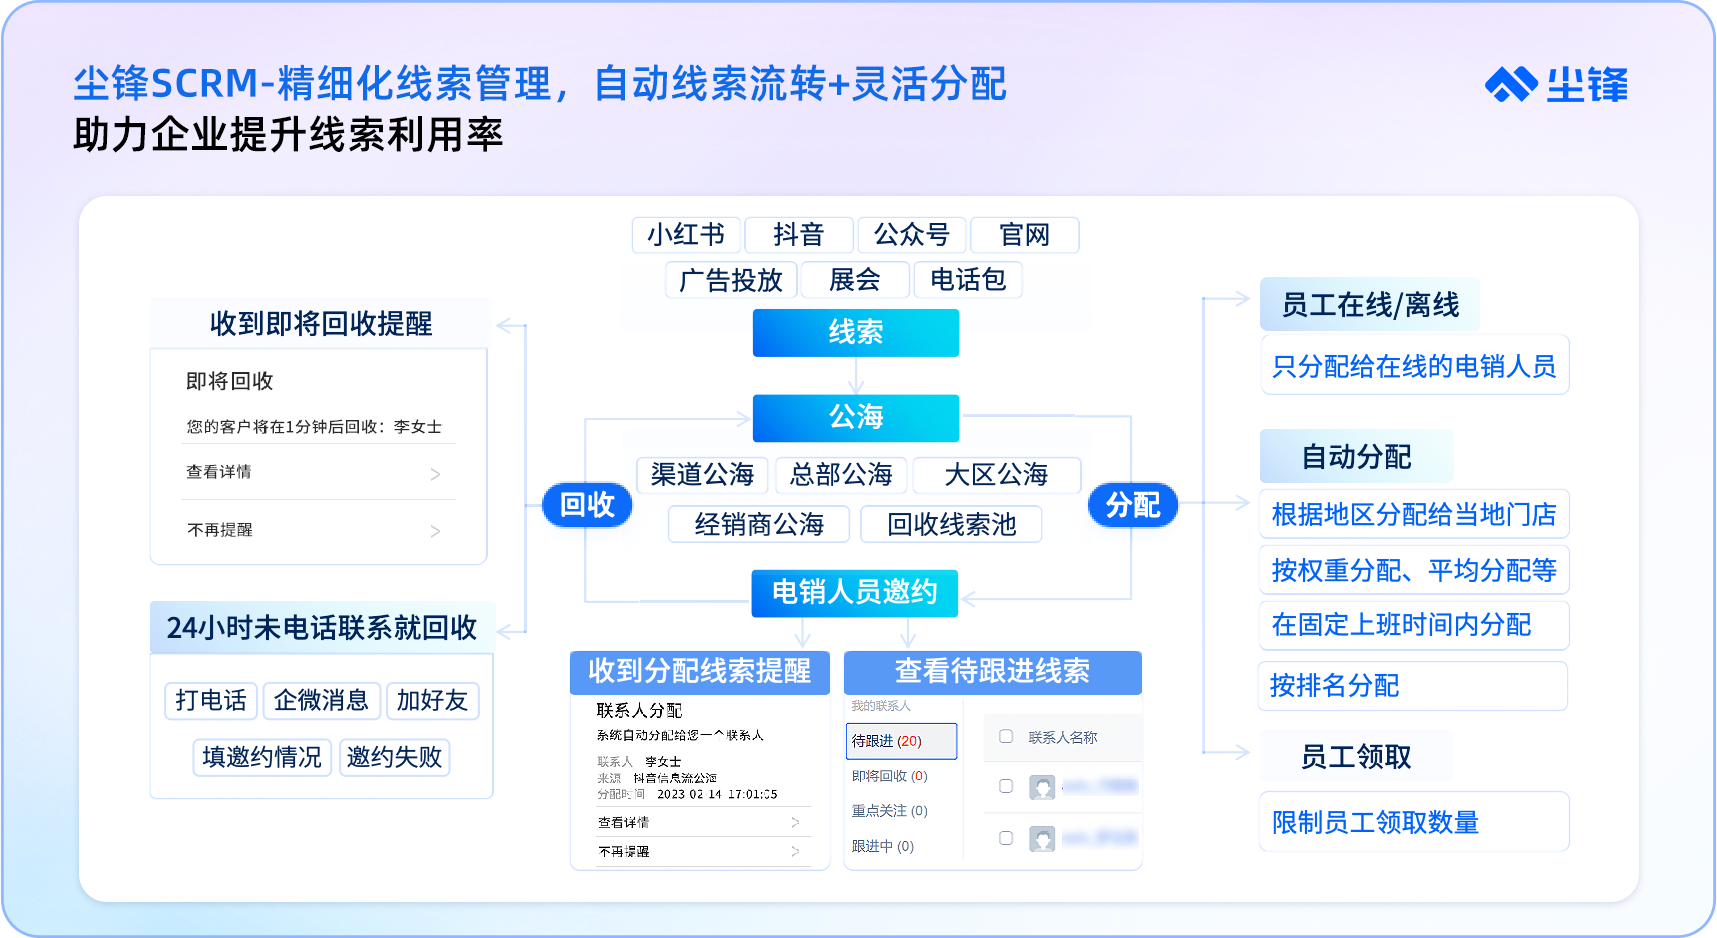Select the 抖音 channel tag
The width and height of the screenshot is (1717, 938).
798,235
